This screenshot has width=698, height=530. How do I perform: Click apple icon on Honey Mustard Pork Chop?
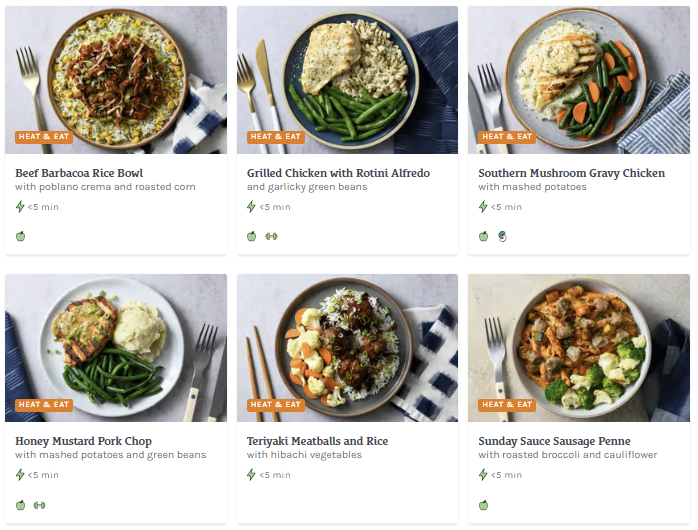click(20, 505)
